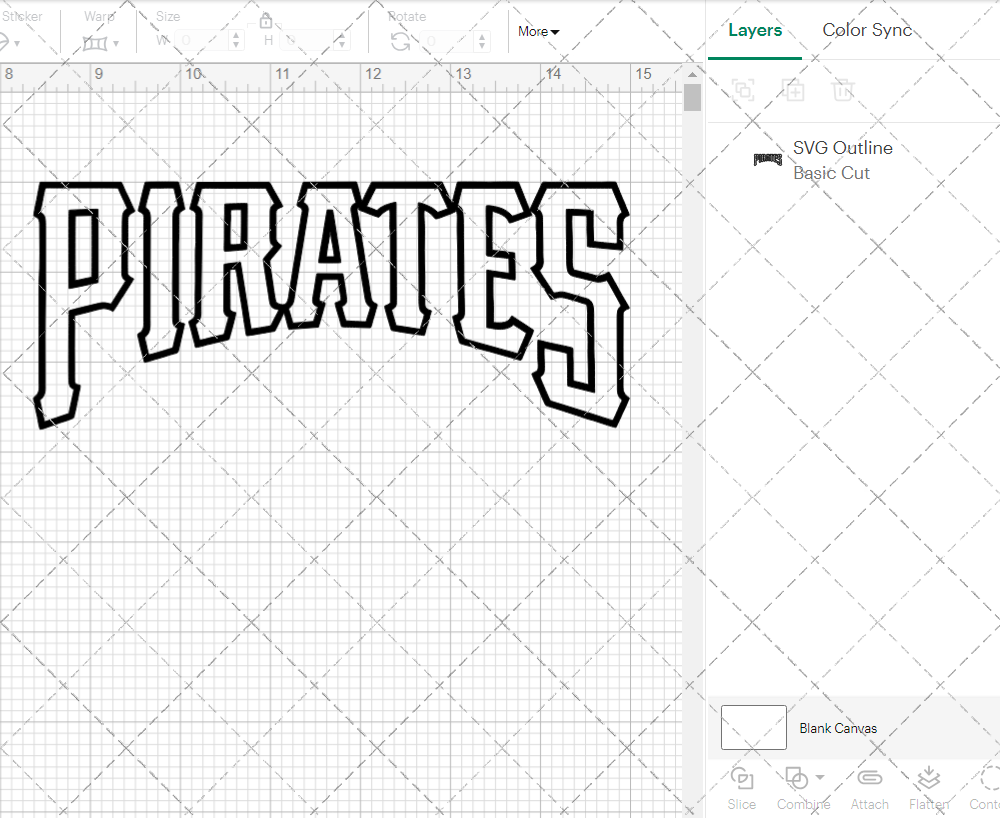Click the Group layers icon
This screenshot has width=1000, height=818.
click(x=743, y=90)
